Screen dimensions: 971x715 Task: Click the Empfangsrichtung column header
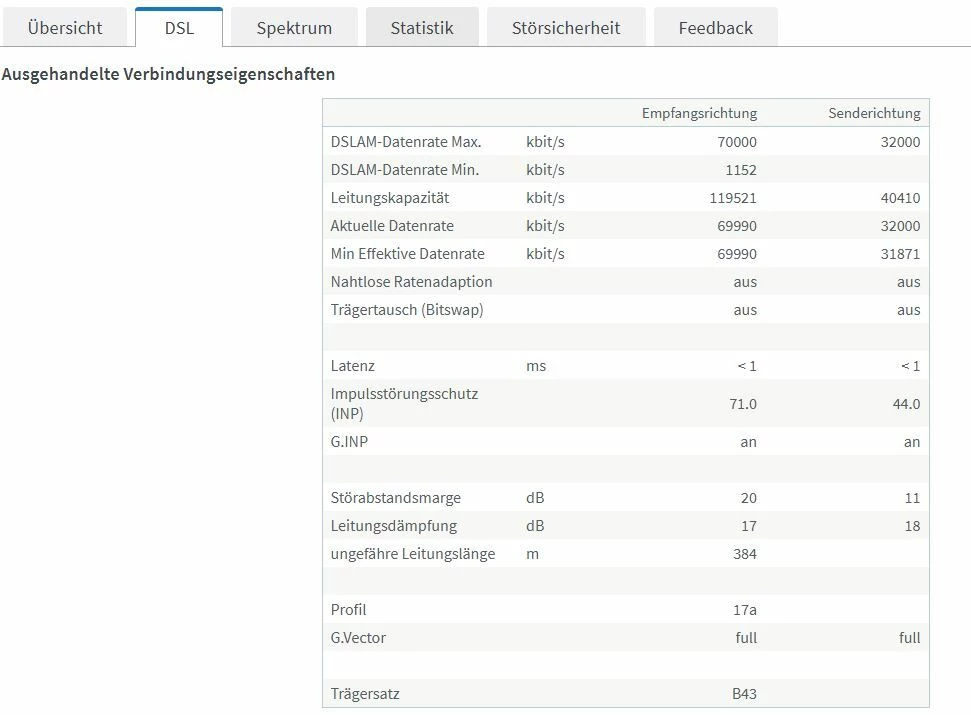coord(699,113)
